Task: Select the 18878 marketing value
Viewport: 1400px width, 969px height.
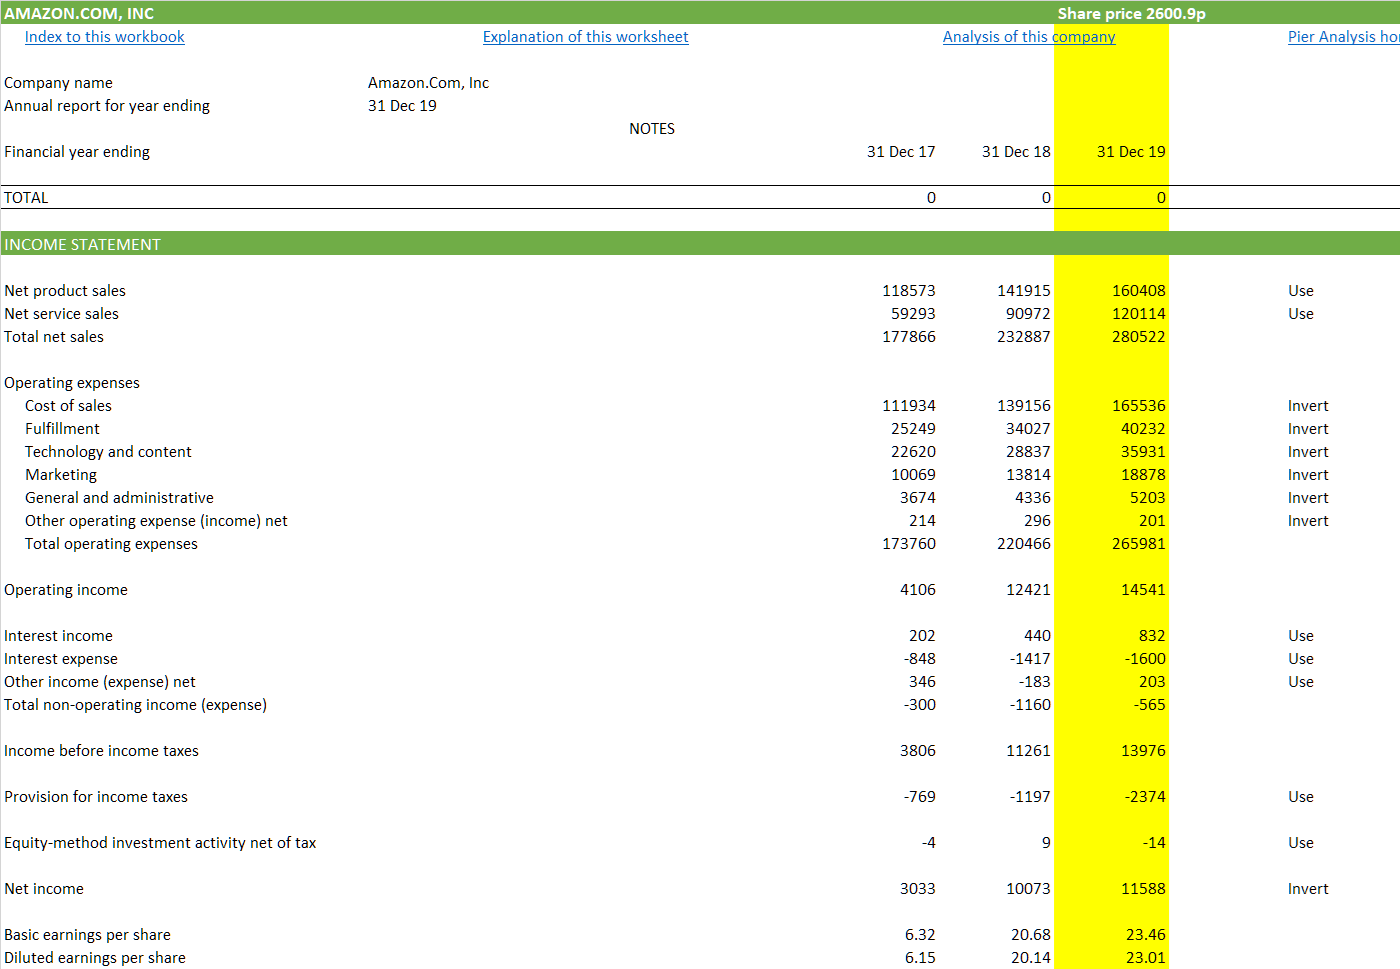Action: coord(1143,475)
